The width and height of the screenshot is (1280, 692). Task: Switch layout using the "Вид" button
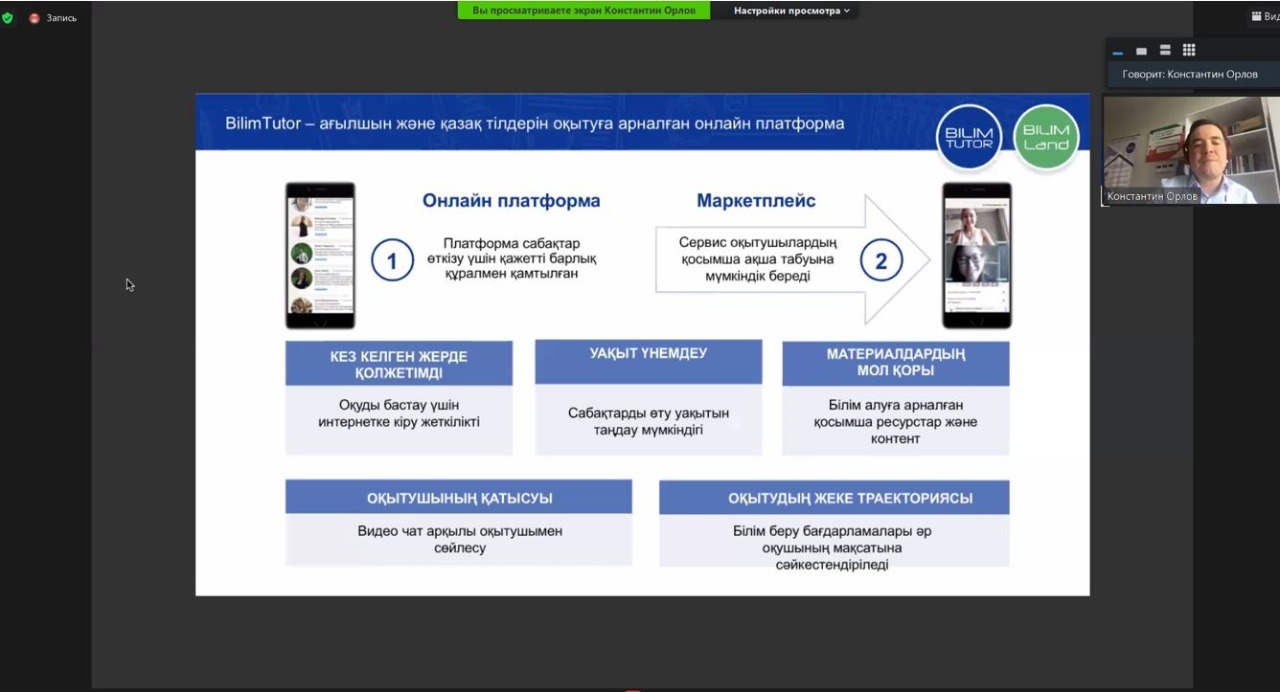click(1265, 16)
